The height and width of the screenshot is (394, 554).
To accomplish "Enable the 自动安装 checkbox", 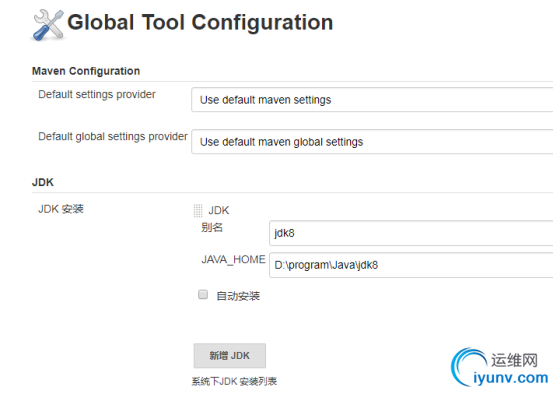I will click(x=203, y=294).
